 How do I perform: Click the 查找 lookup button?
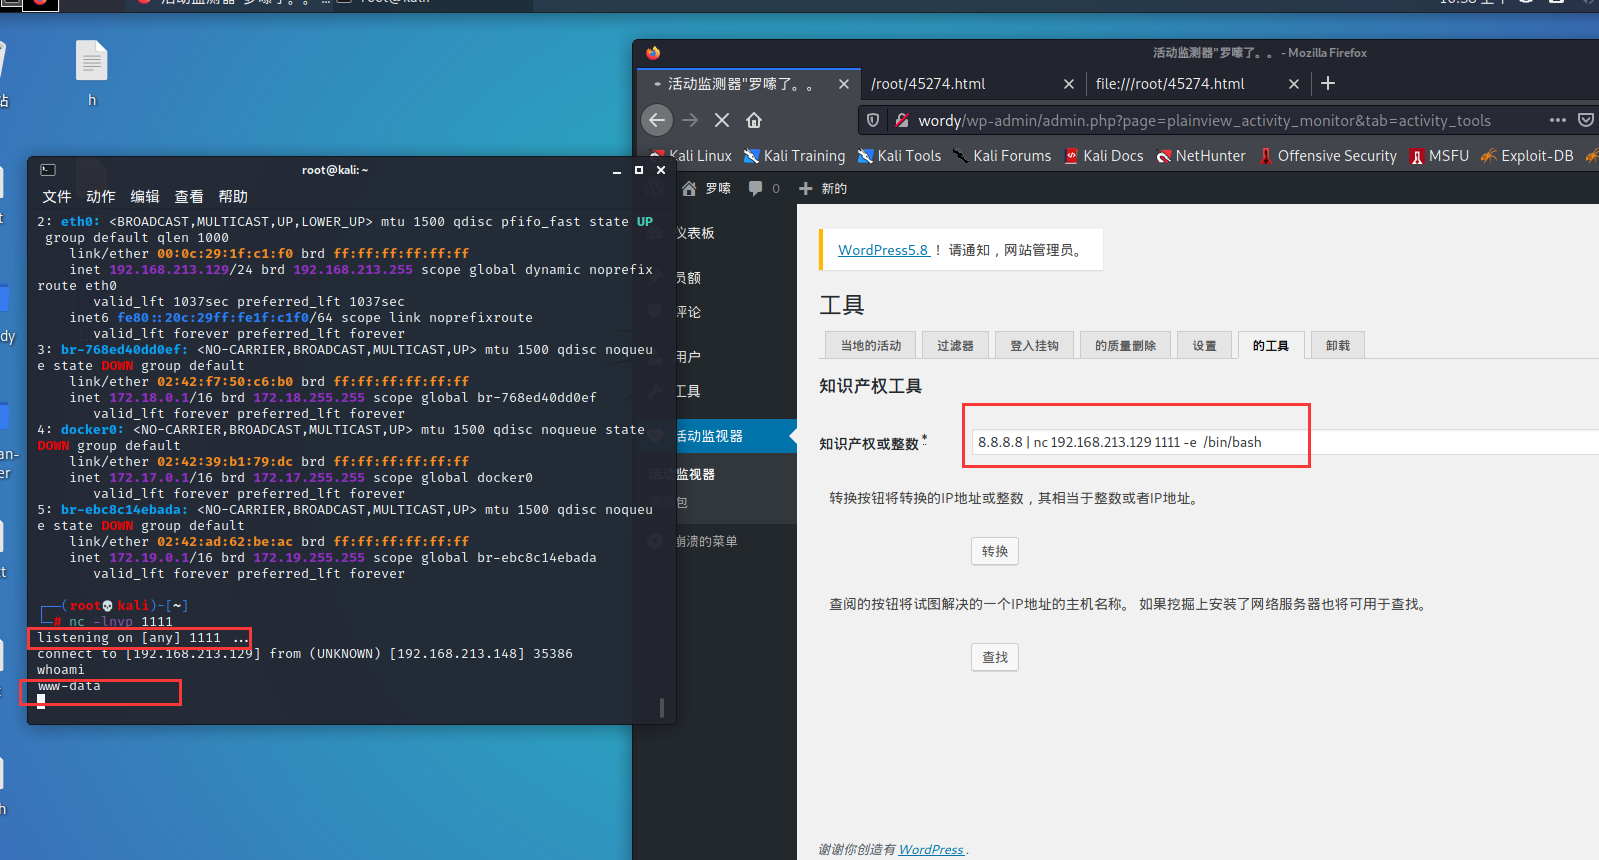pos(995,657)
